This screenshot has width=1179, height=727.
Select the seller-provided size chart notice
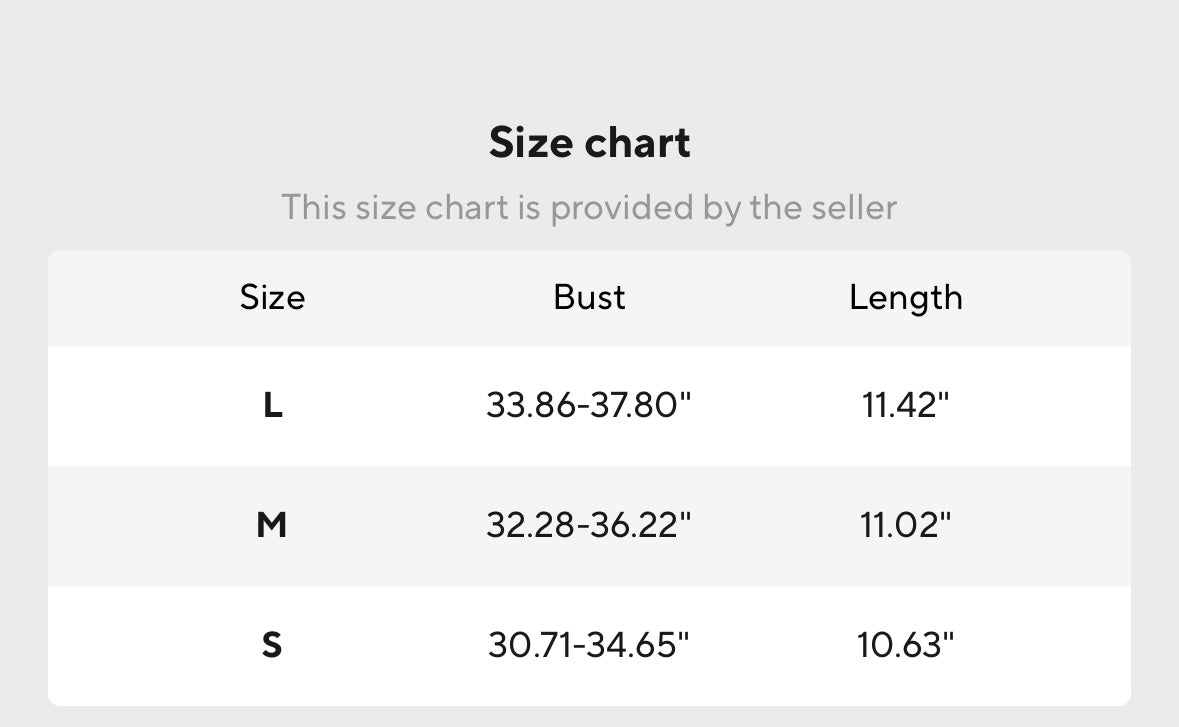(589, 207)
